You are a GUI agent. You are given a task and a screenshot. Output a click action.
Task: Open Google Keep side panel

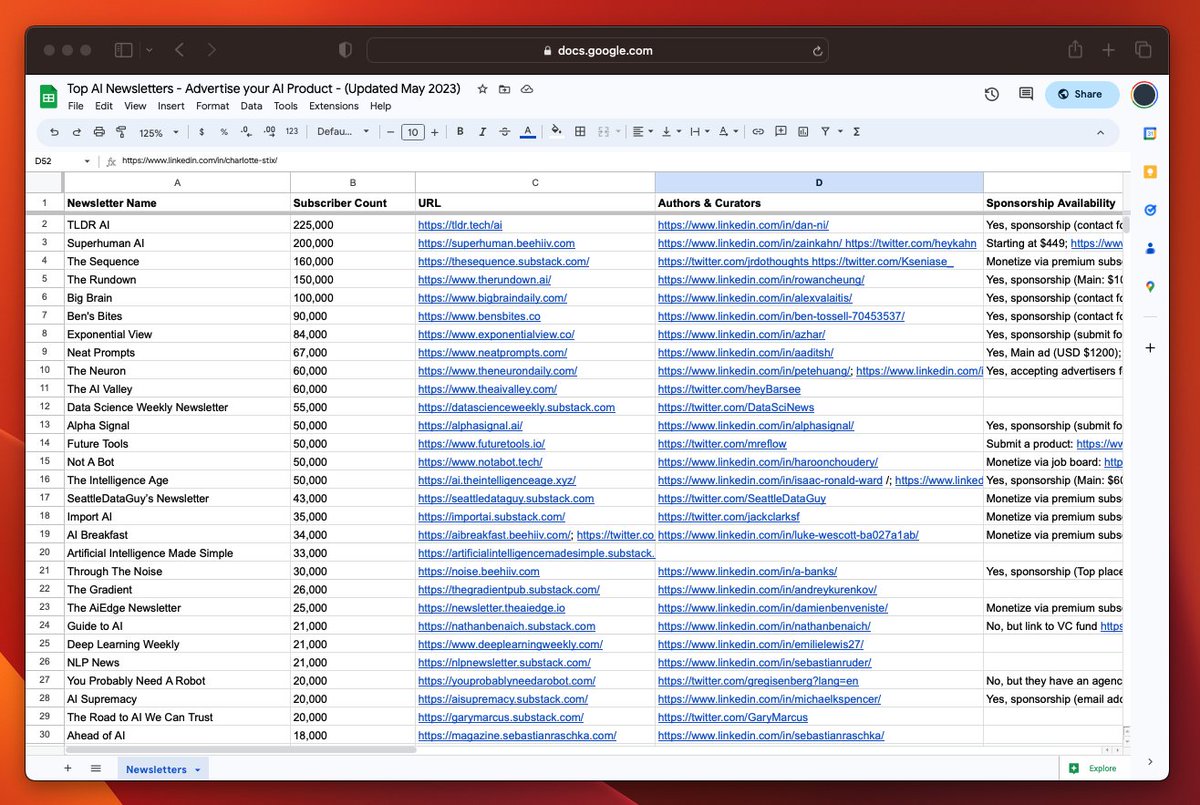point(1150,172)
